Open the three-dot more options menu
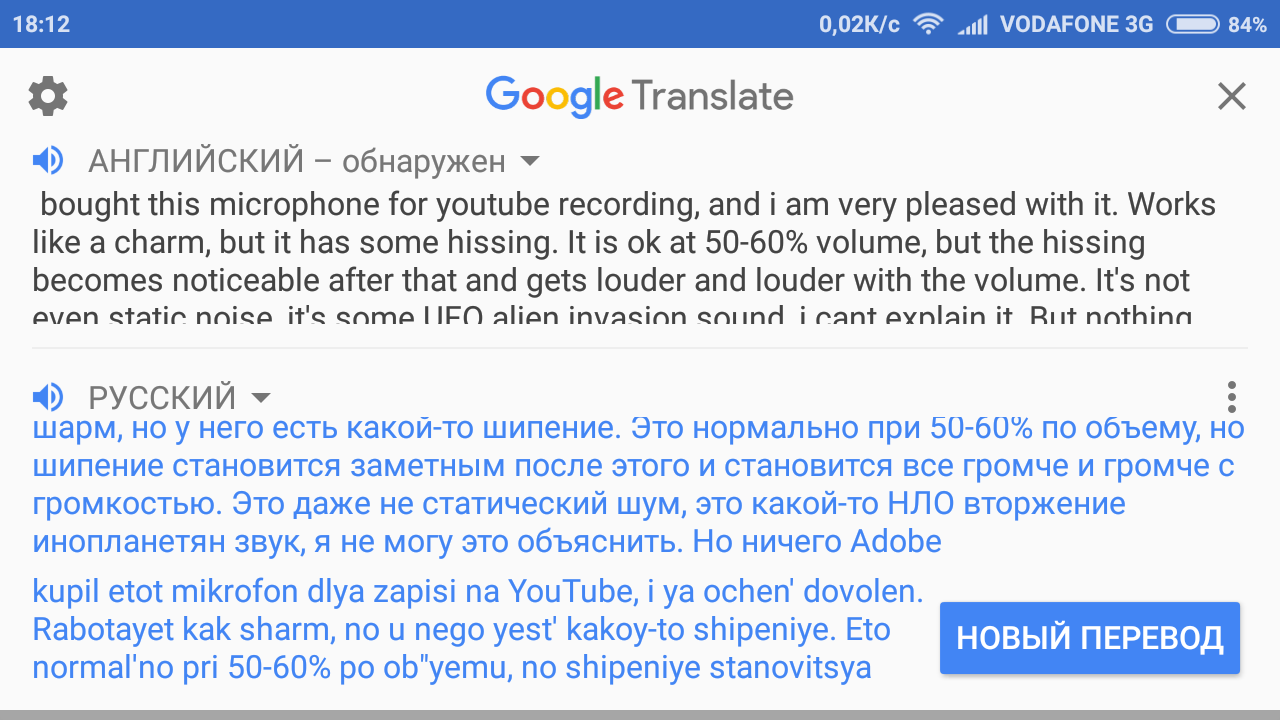1280x720 pixels. (x=1231, y=397)
